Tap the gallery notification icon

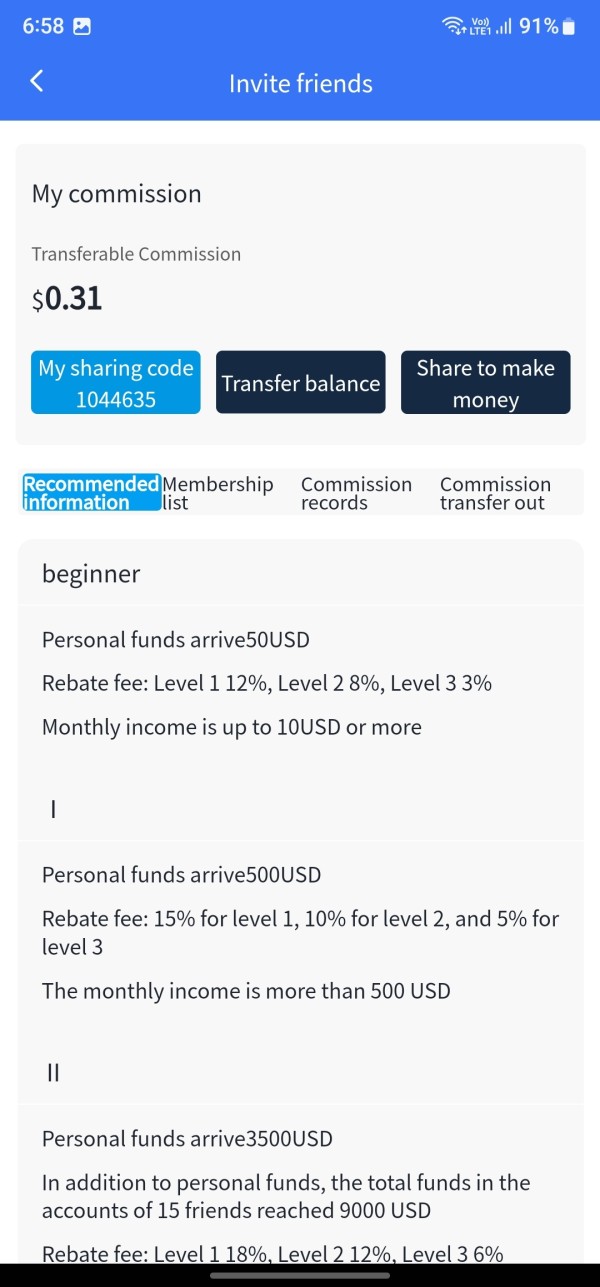82,27
